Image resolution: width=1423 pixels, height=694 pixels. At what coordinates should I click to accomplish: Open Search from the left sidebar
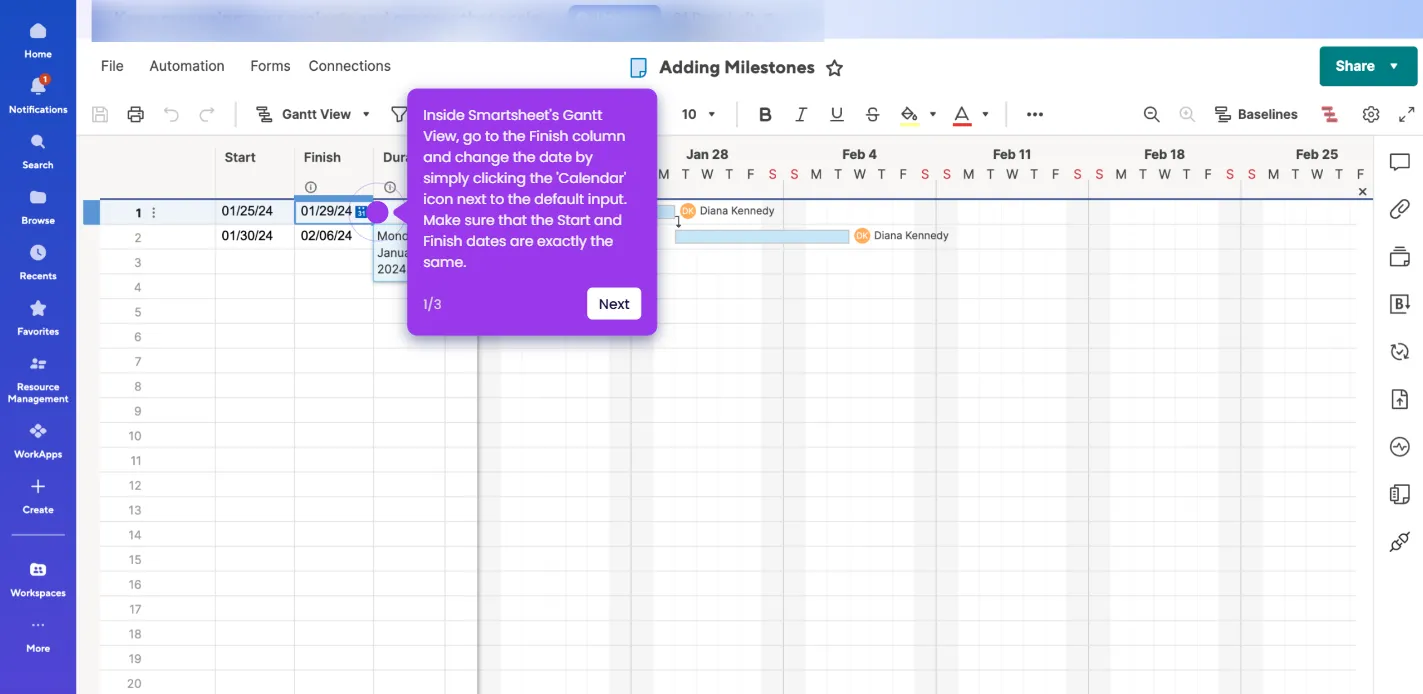38,150
